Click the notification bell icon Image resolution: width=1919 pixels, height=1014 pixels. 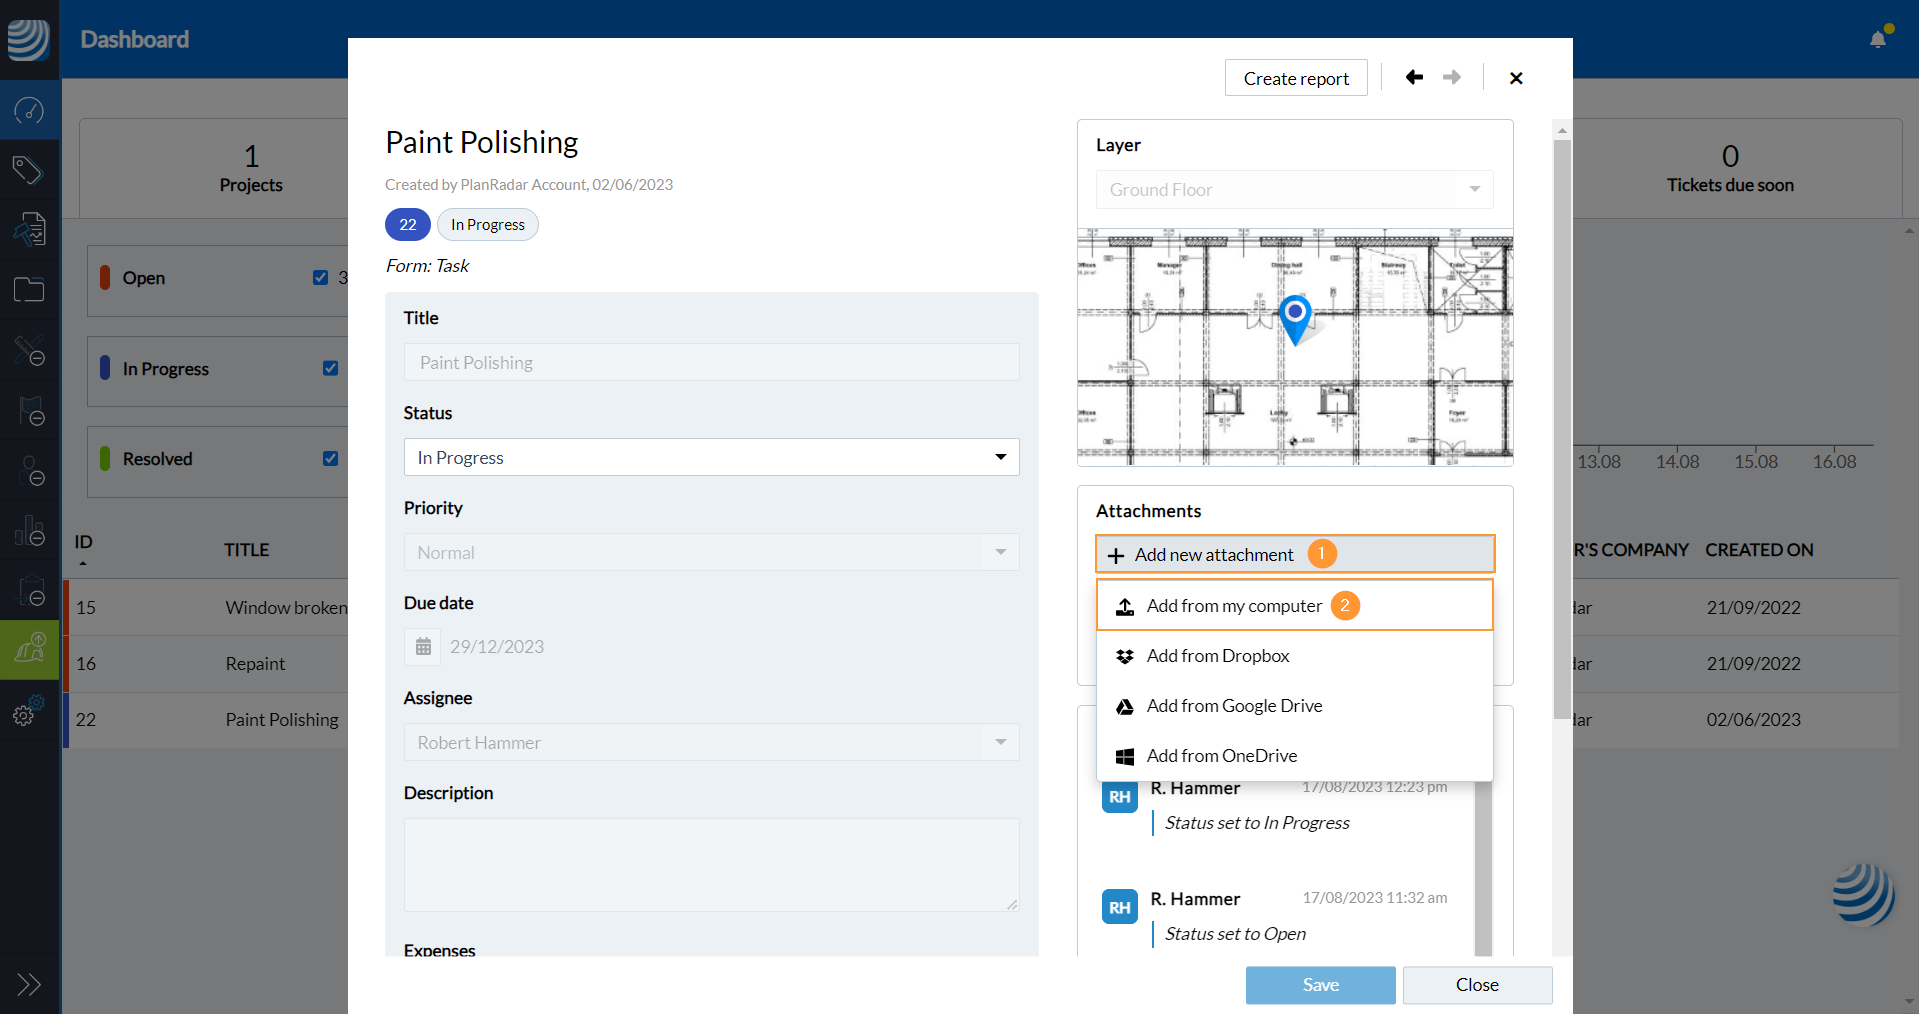click(x=1878, y=39)
